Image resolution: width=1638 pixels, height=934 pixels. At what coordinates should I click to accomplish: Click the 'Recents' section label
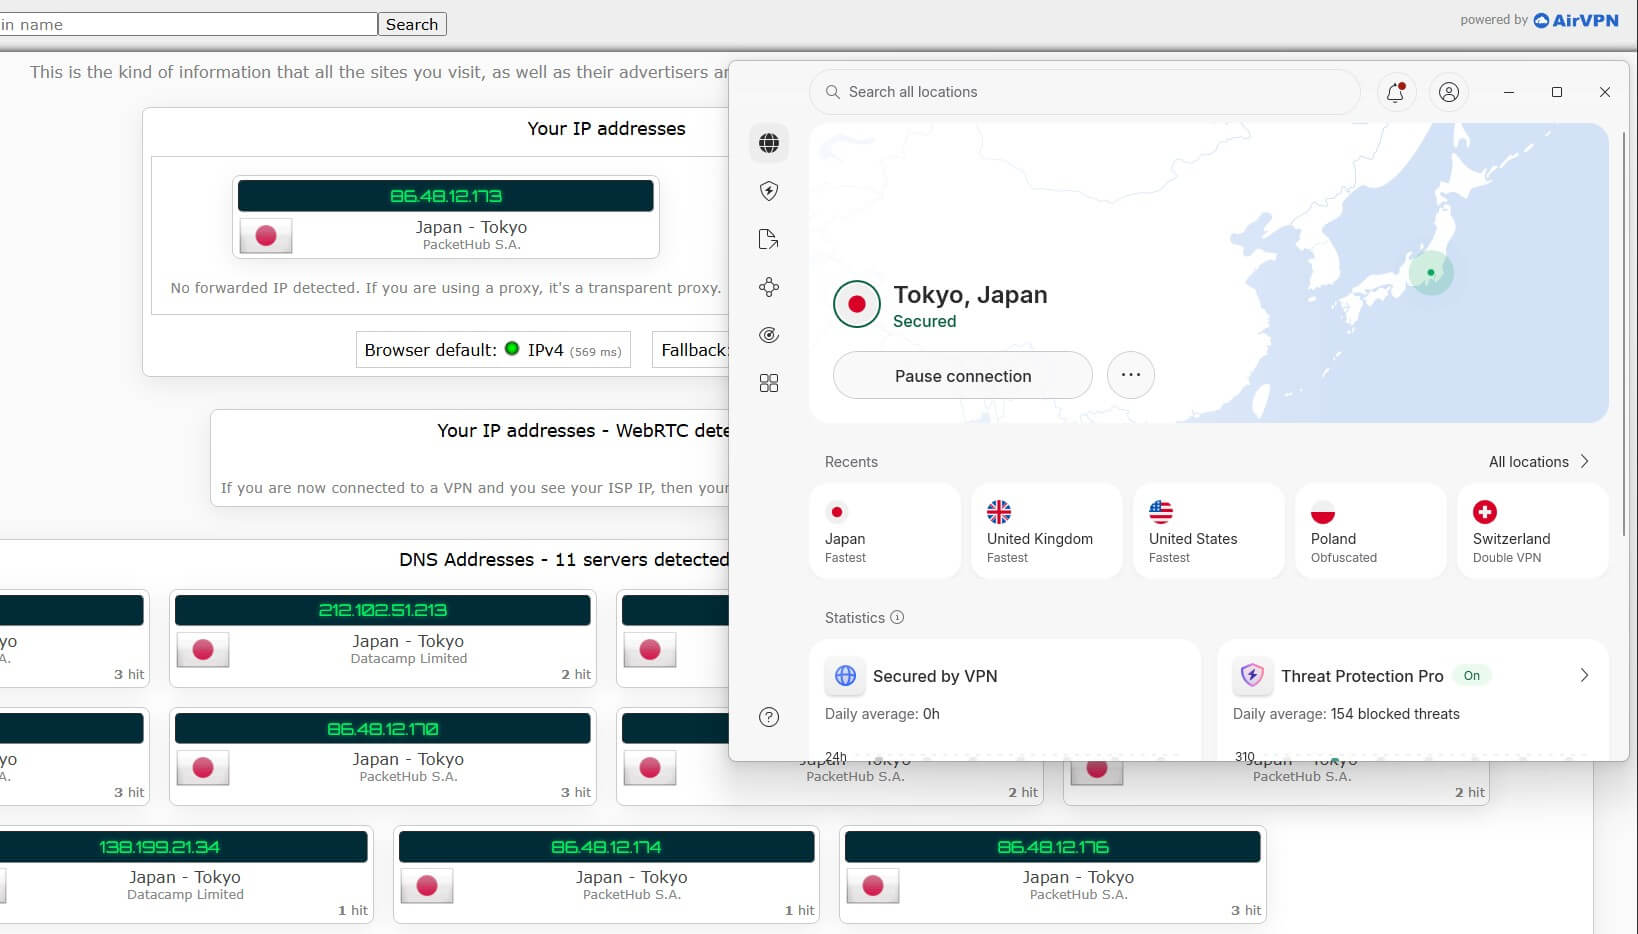(x=851, y=461)
